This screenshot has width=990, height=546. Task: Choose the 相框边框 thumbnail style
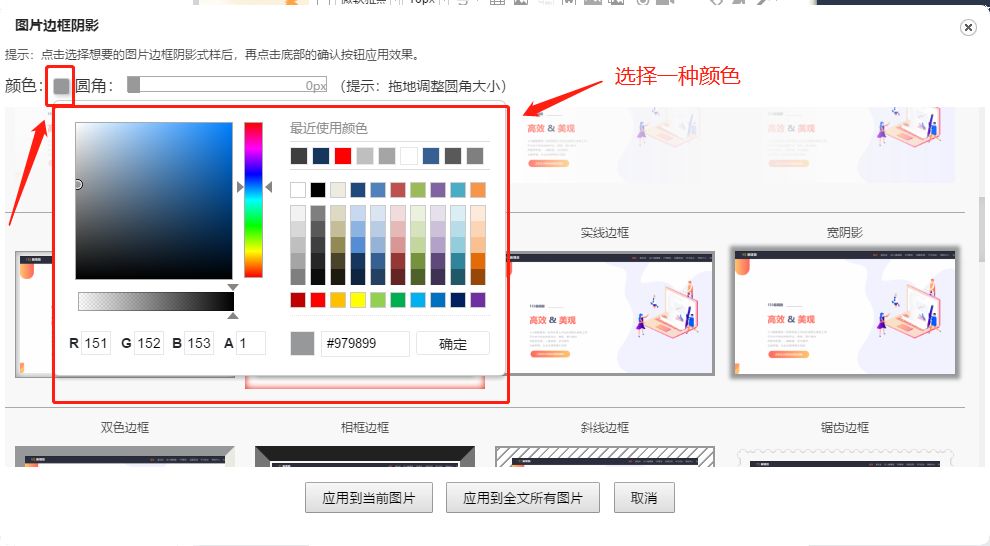(x=365, y=456)
